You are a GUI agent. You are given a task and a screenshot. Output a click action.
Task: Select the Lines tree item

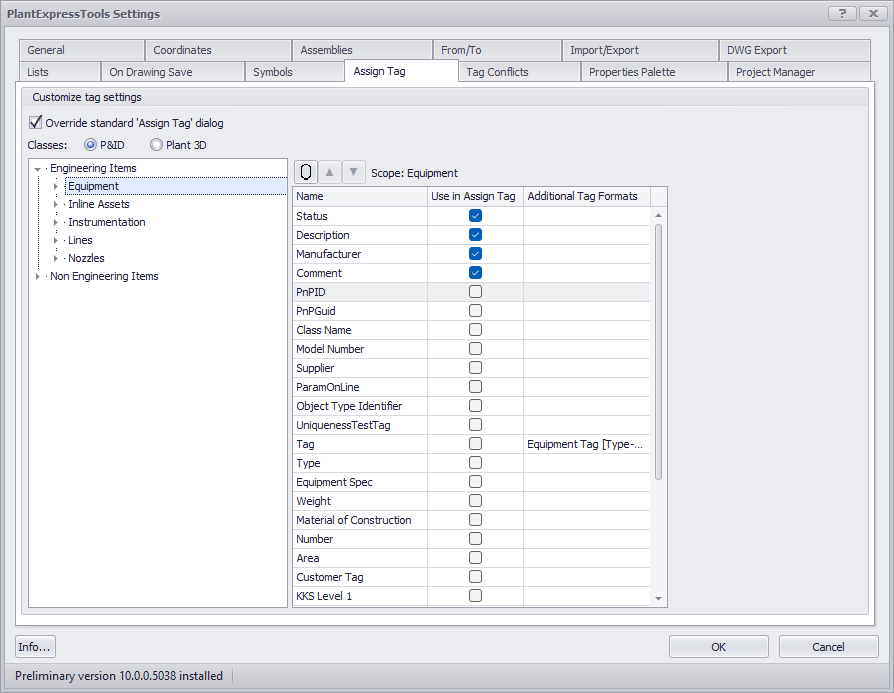tap(80, 240)
